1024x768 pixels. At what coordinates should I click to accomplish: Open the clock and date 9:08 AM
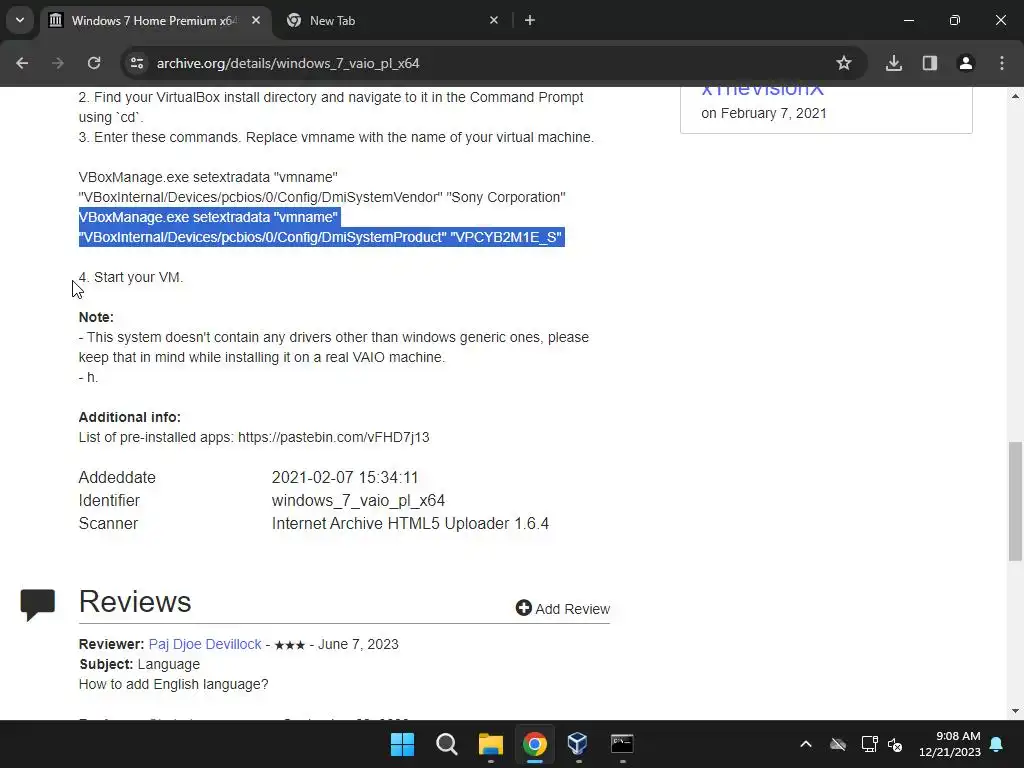(x=950, y=744)
